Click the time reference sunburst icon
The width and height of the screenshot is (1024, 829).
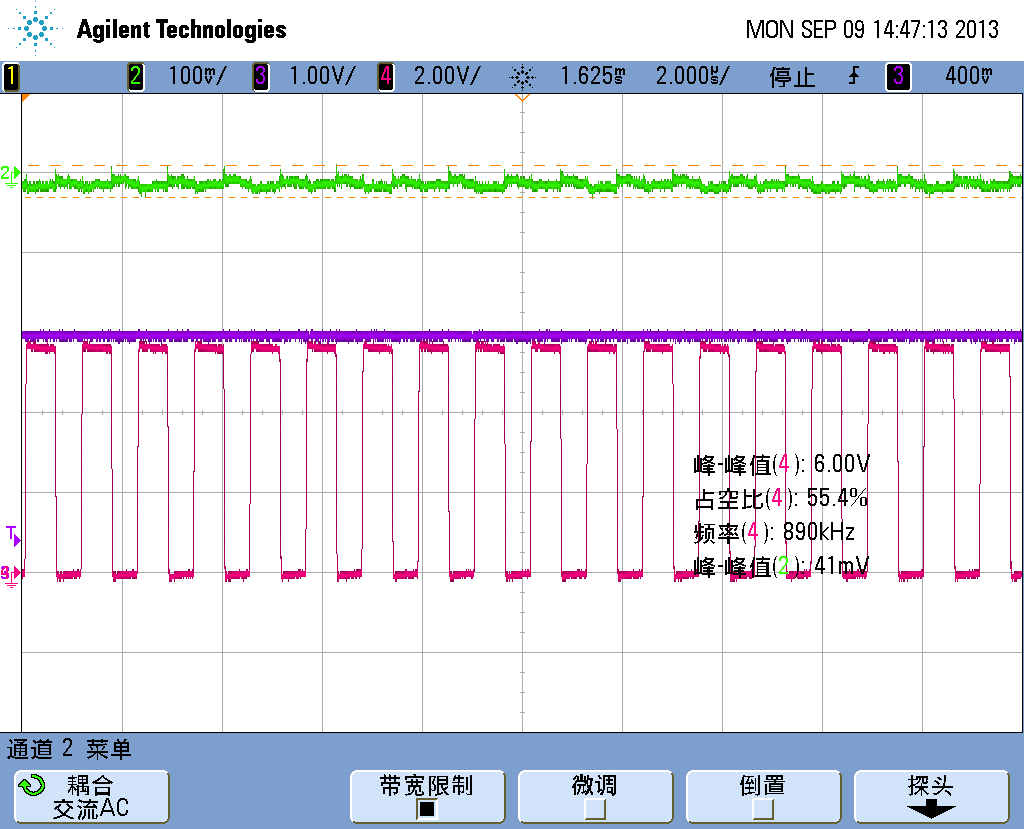pyautogui.click(x=522, y=78)
